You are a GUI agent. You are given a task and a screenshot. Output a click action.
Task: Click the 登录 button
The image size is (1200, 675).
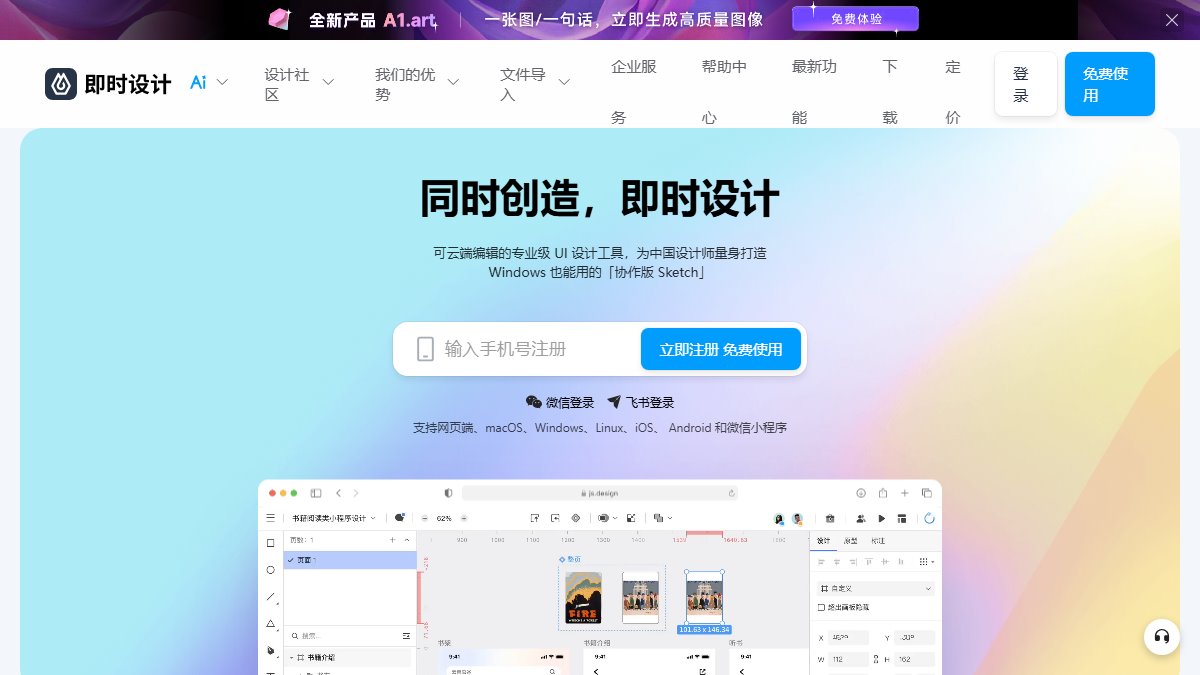pyautogui.click(x=1025, y=84)
